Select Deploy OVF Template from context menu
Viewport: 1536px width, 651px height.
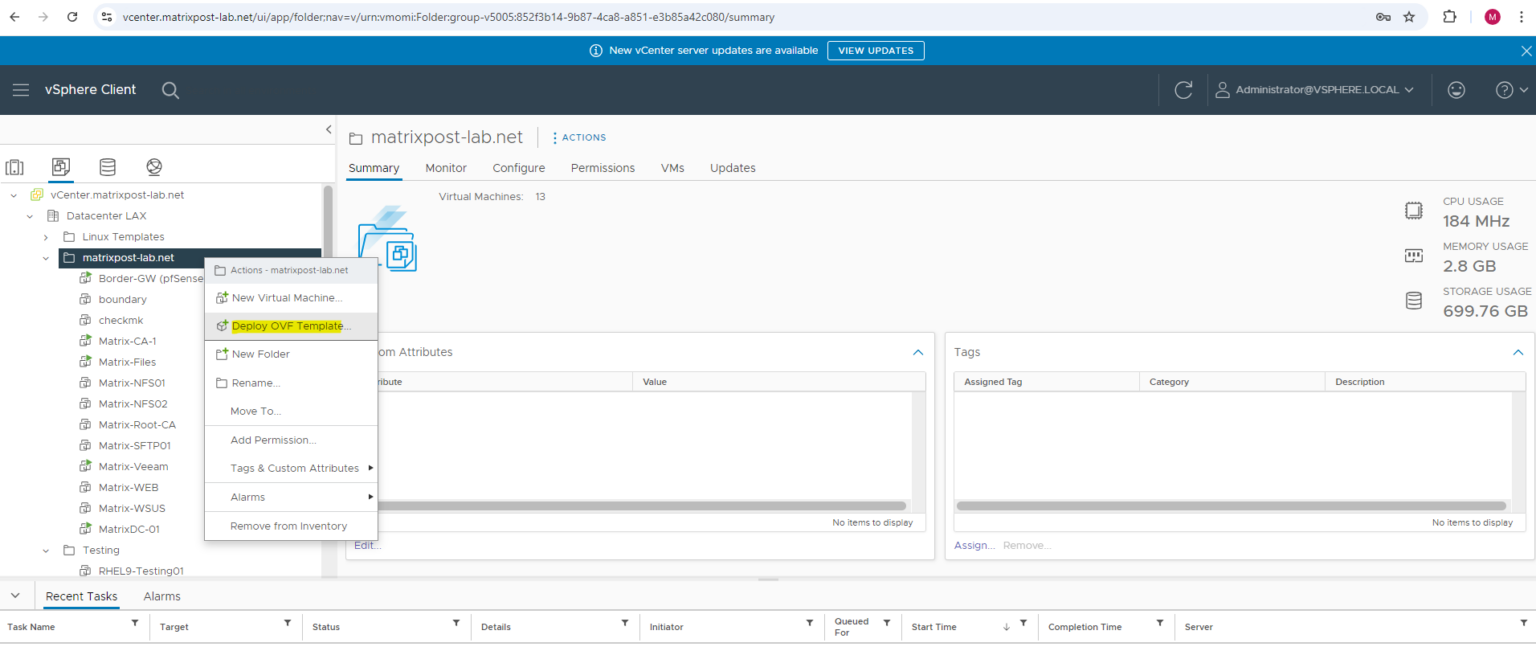290,325
